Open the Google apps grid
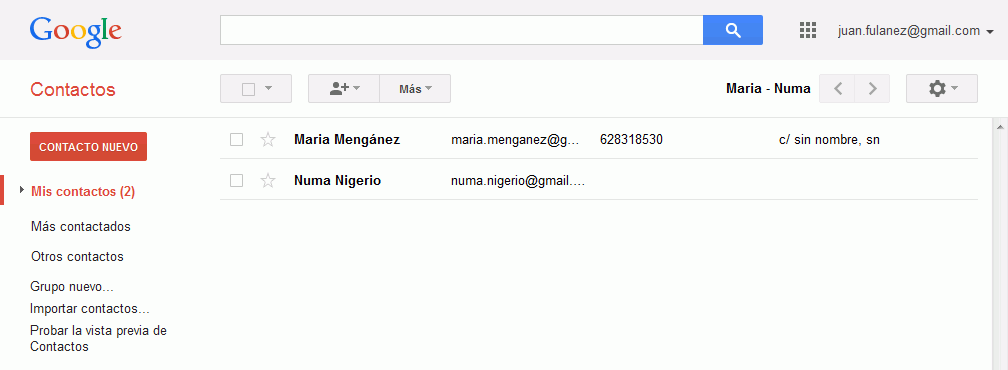The image size is (1008, 370). point(807,30)
